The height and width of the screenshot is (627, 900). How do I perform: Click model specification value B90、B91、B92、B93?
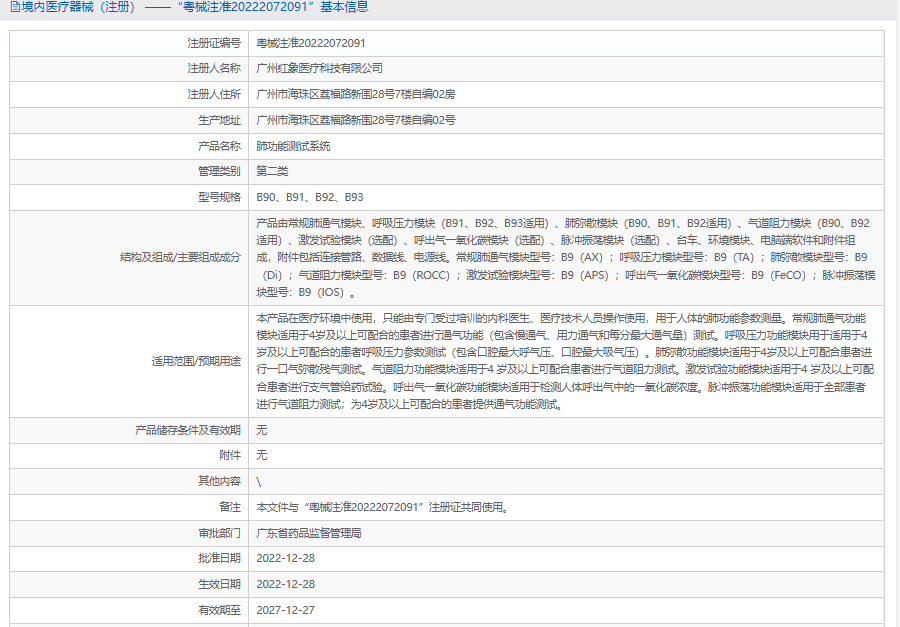coord(310,197)
